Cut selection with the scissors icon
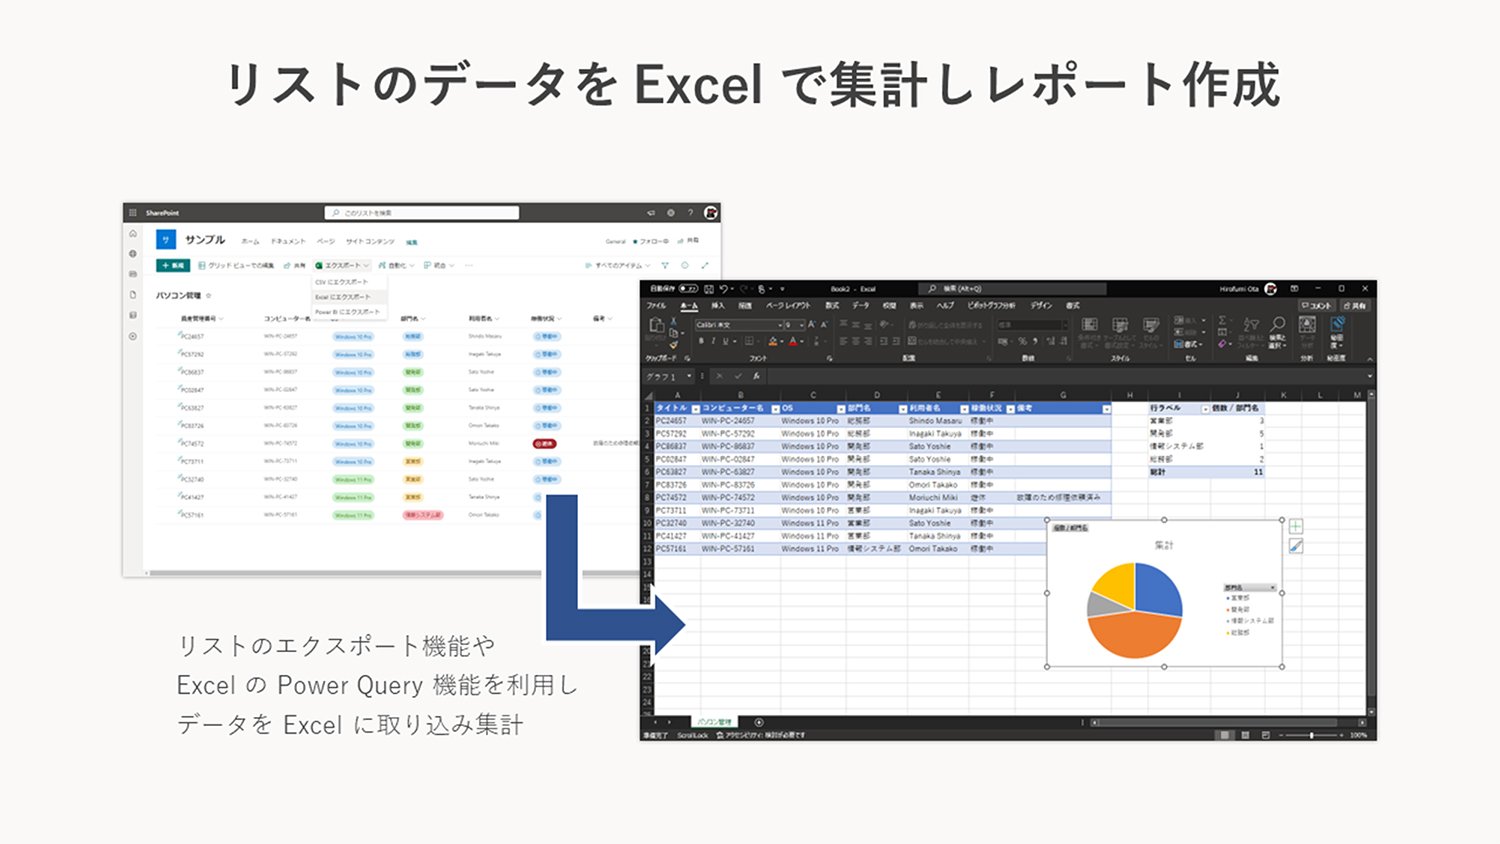The image size is (1500, 844). pyautogui.click(x=673, y=322)
